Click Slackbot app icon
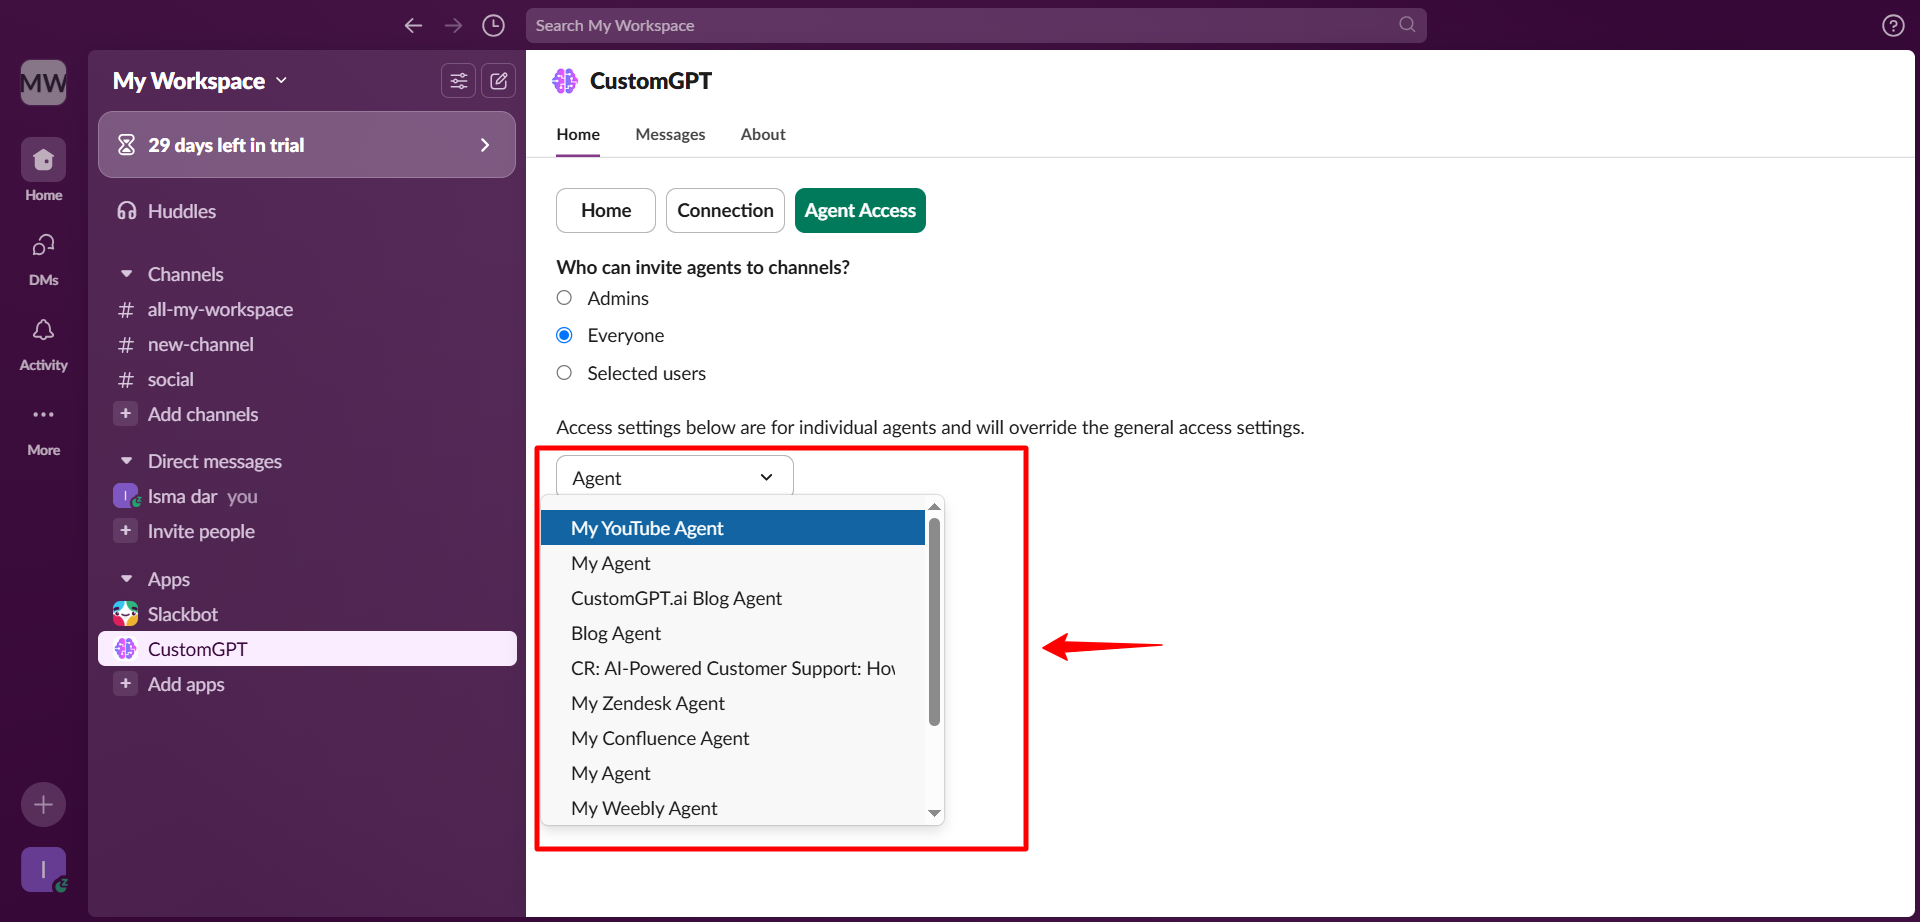Screen dimensions: 1920x922 click(x=125, y=614)
